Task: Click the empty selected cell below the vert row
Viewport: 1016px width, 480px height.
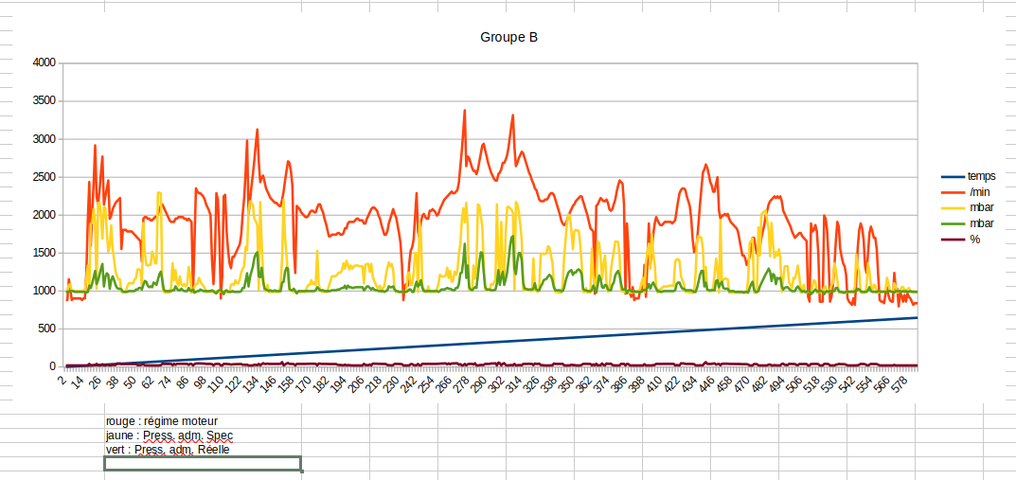Action: click(x=202, y=463)
